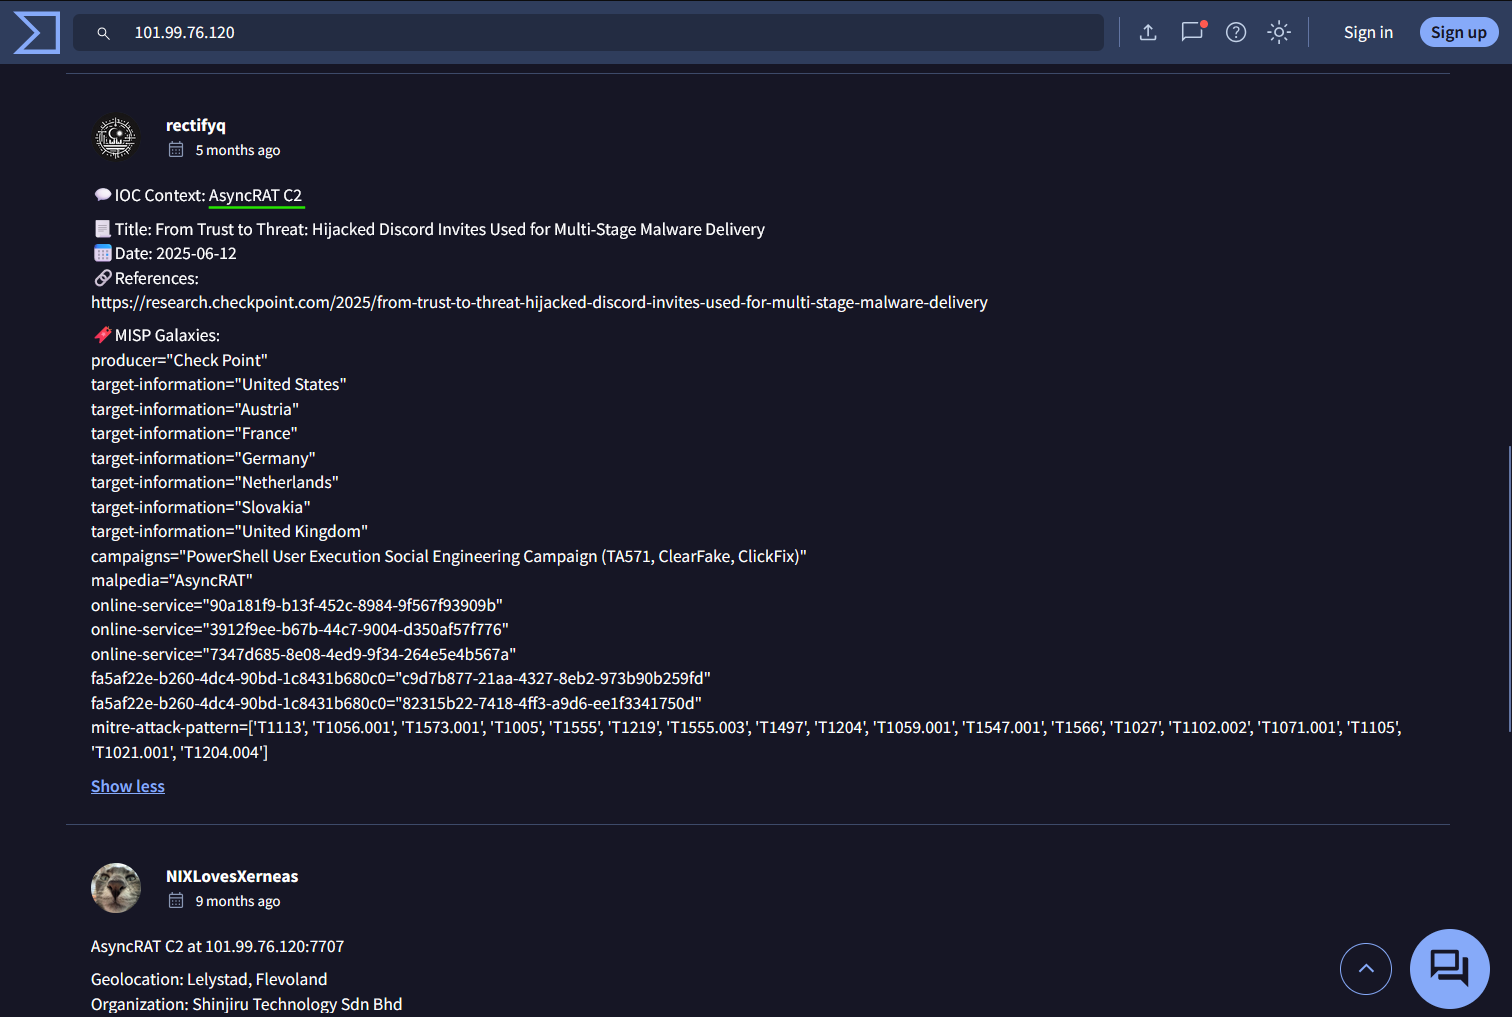
Task: Open the upload file icon
Action: [1148, 33]
